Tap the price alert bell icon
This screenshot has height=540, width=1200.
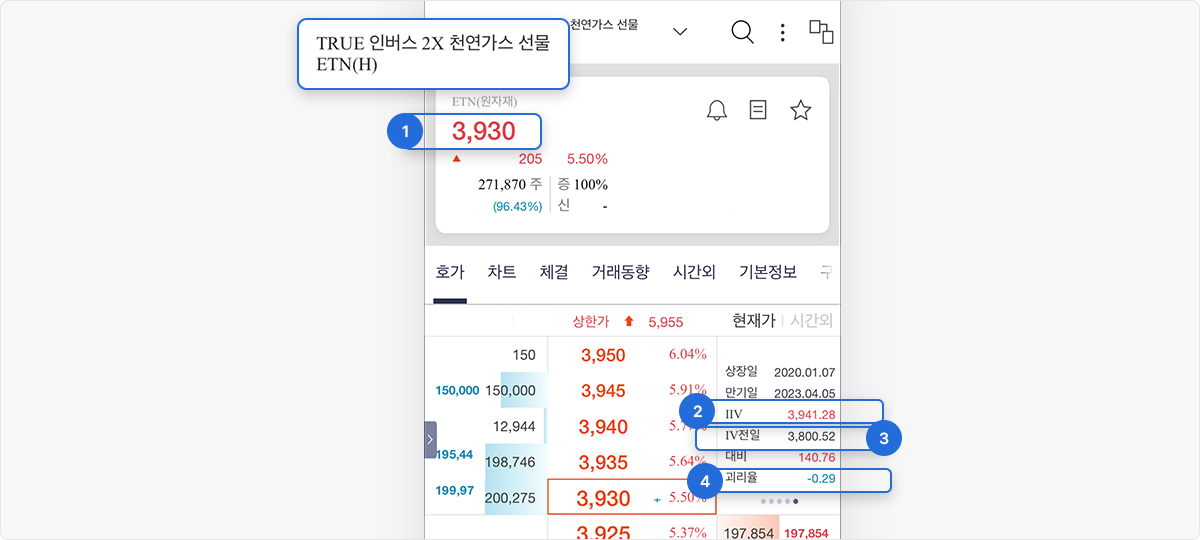point(717,111)
